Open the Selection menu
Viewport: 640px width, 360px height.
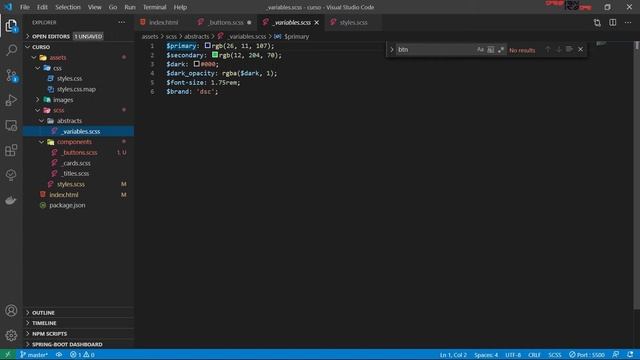(x=68, y=7)
